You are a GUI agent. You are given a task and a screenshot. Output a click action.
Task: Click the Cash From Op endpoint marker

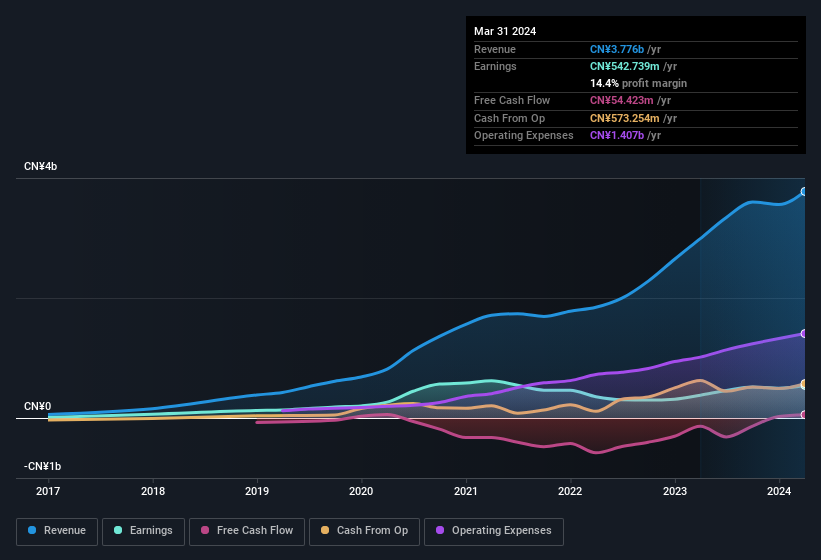pos(804,384)
